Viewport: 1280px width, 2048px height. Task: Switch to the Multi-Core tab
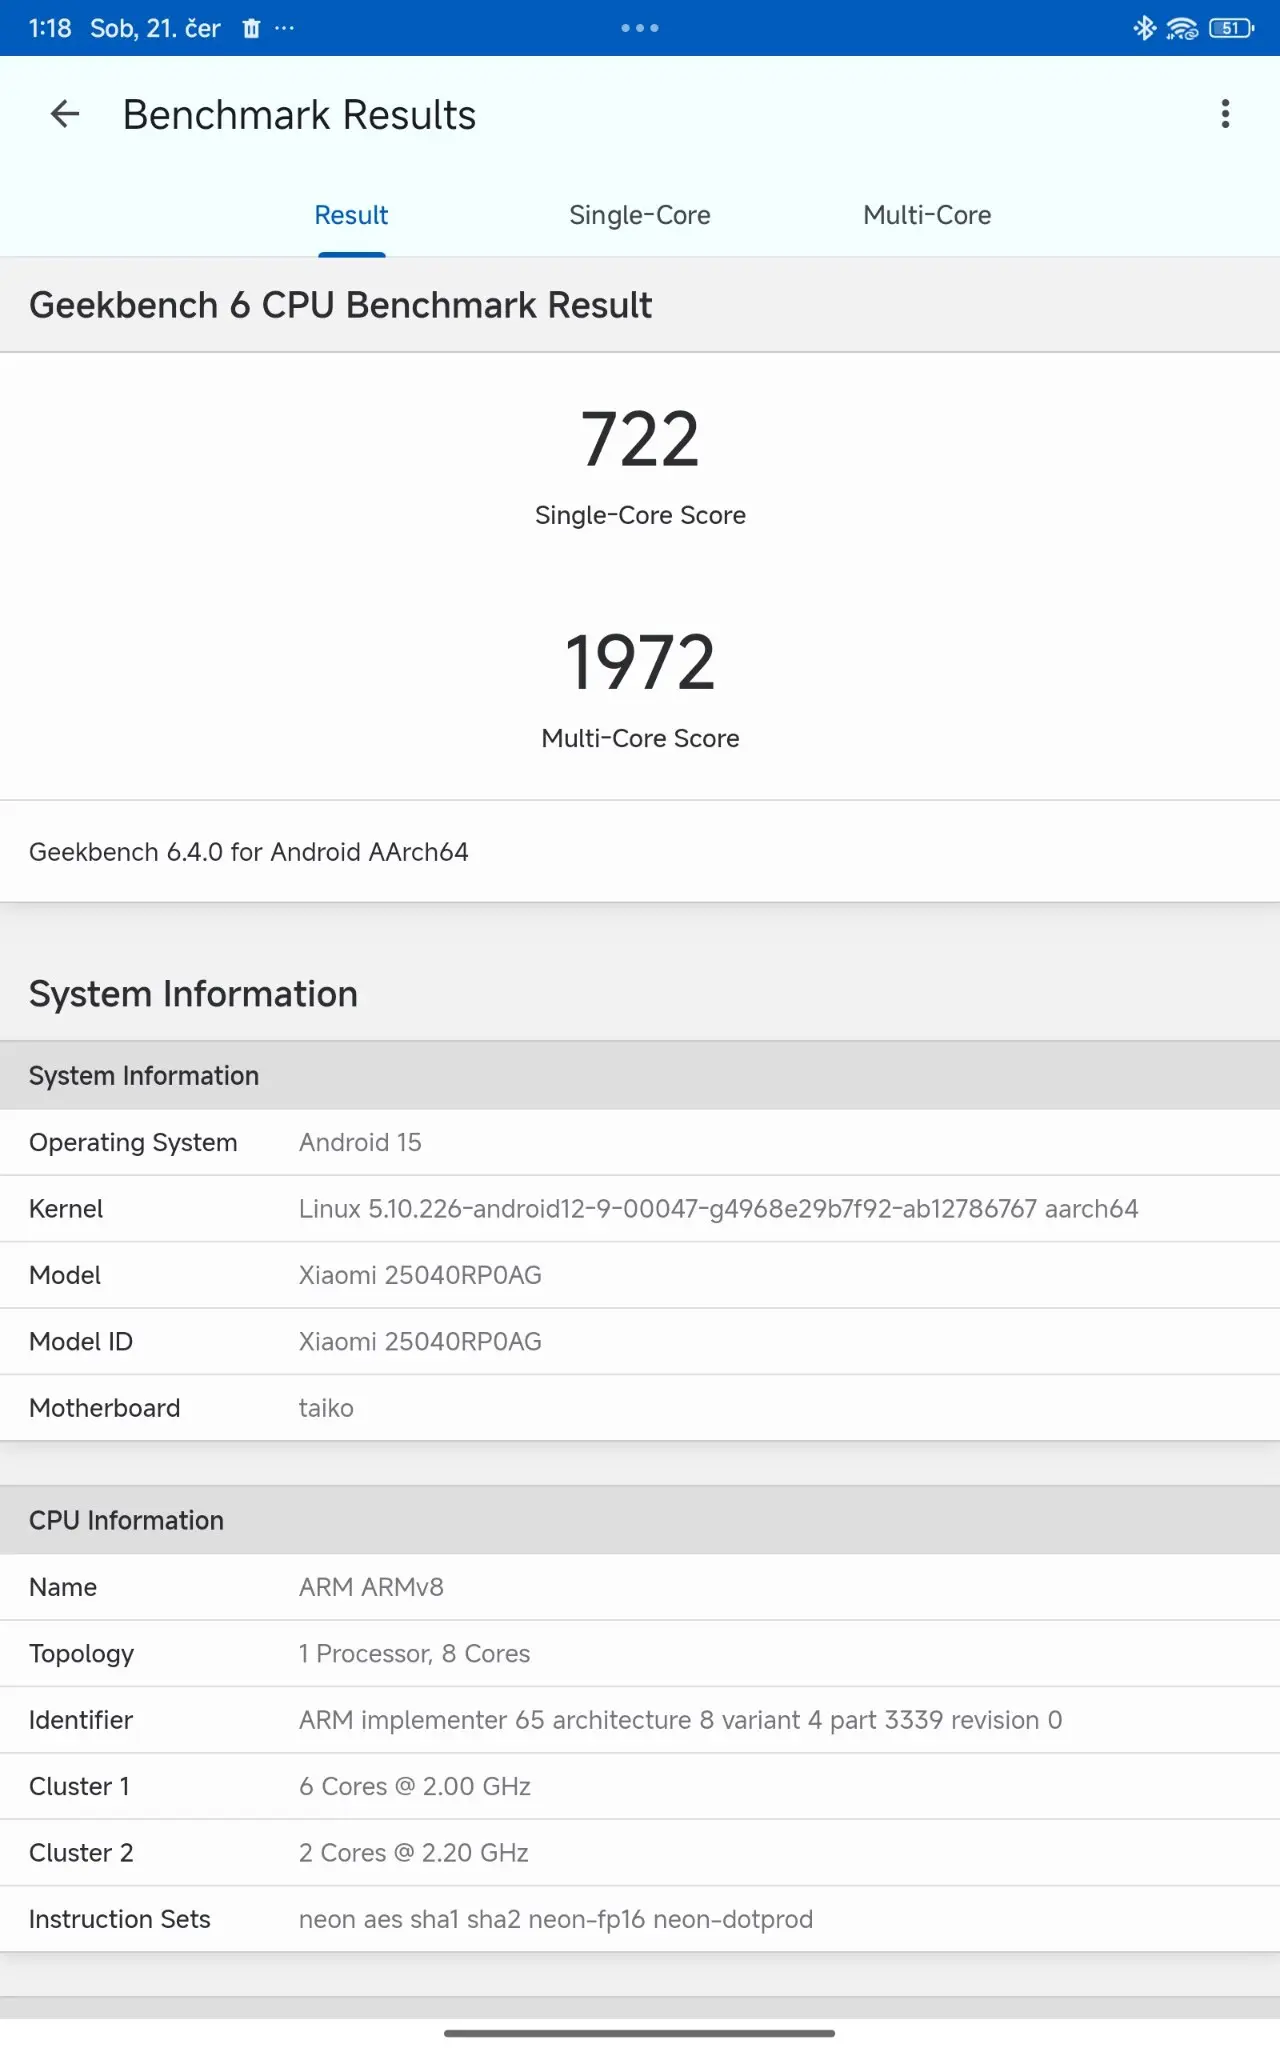927,215
